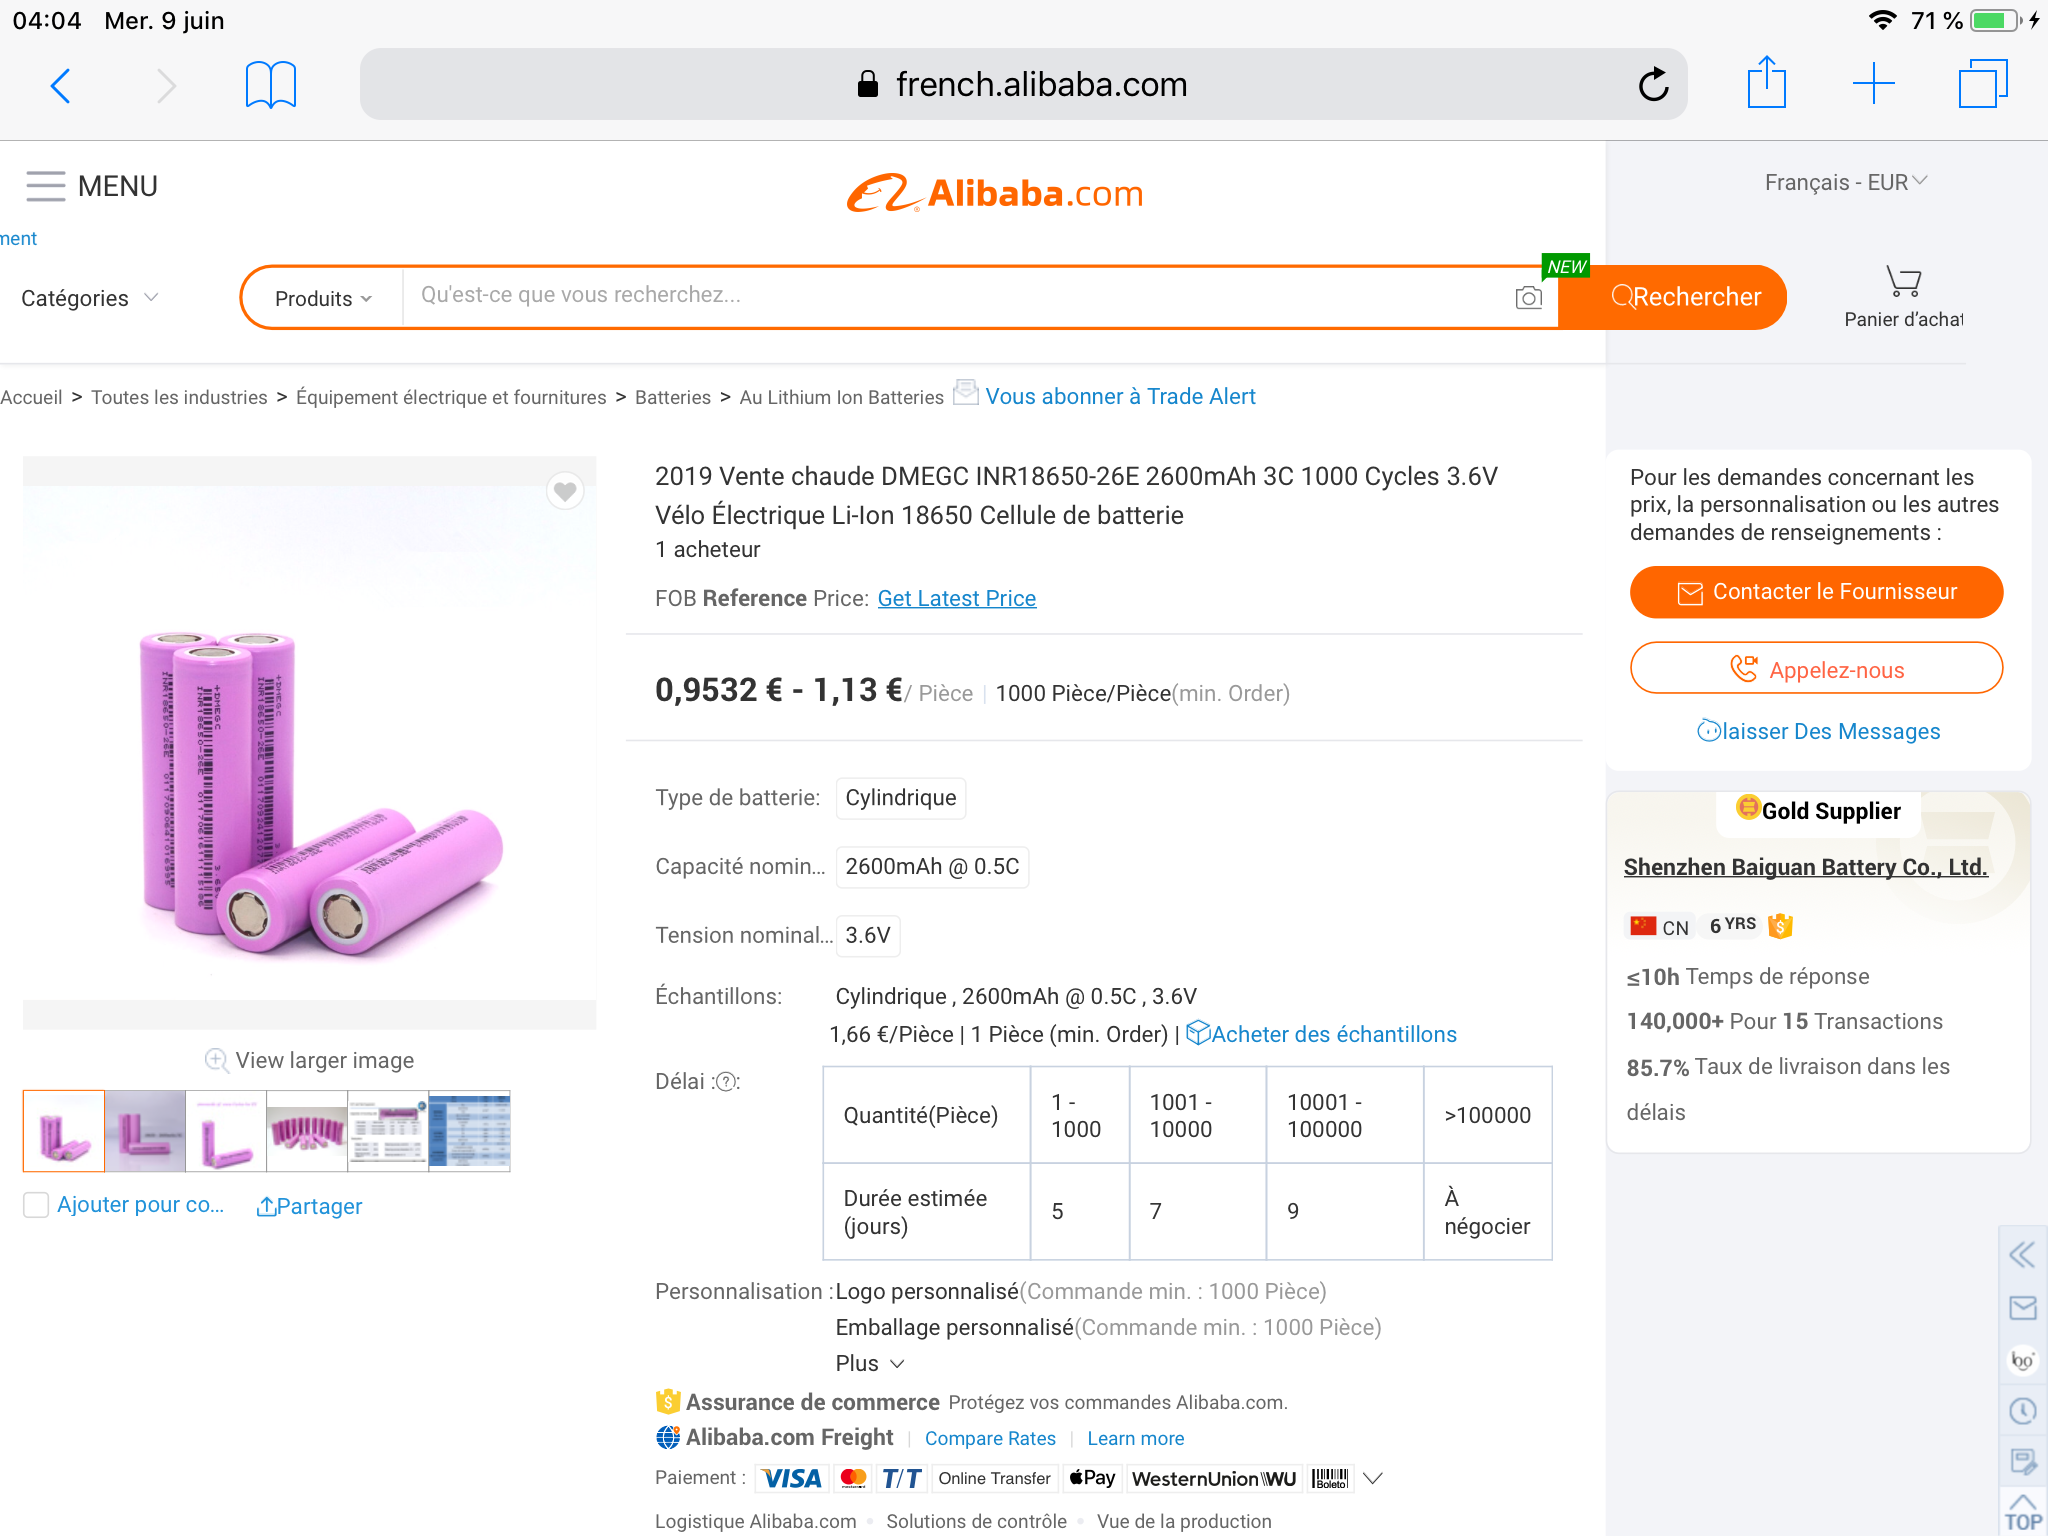Tap the Safari reload page icon
This screenshot has height=1536, width=2048.
click(x=1653, y=85)
